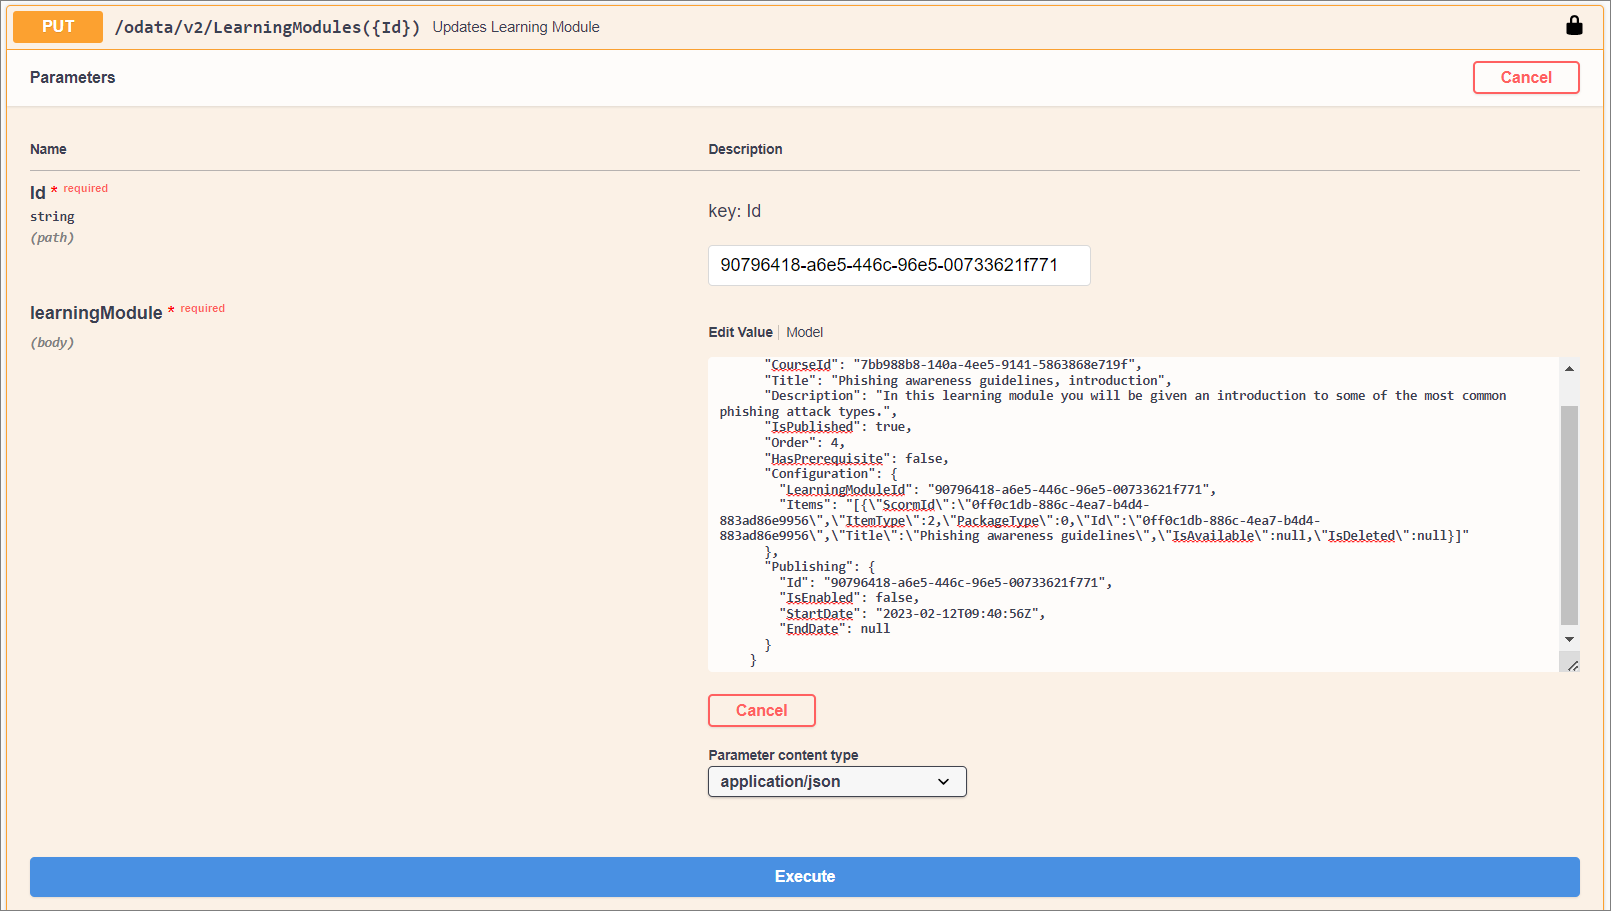Viewport: 1611px width, 911px height.
Task: Click the scroll-down arrow of the body editor
Action: pos(1569,639)
